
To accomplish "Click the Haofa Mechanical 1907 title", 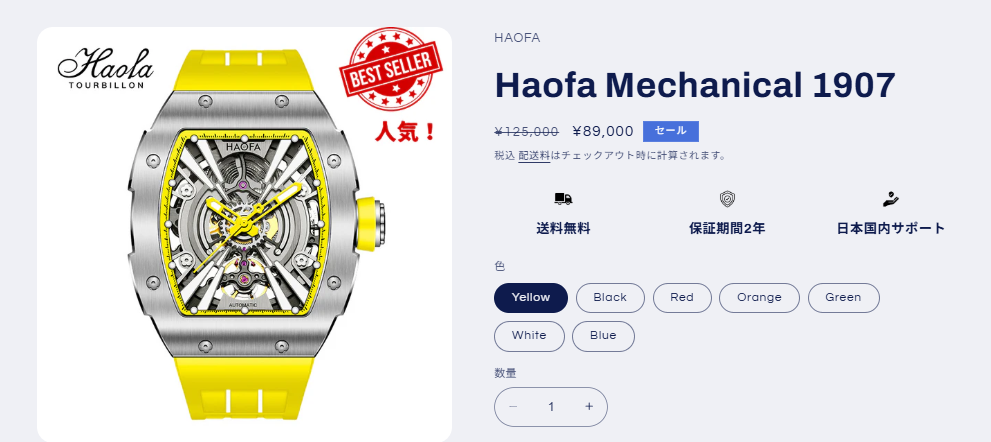I will 695,85.
